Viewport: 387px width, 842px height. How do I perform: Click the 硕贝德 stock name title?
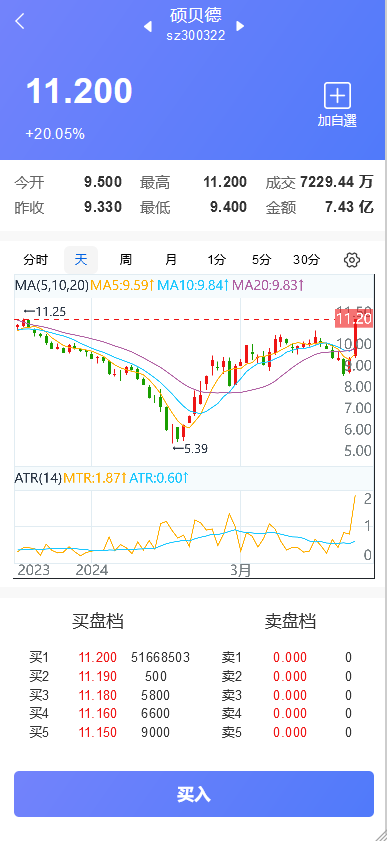click(195, 15)
